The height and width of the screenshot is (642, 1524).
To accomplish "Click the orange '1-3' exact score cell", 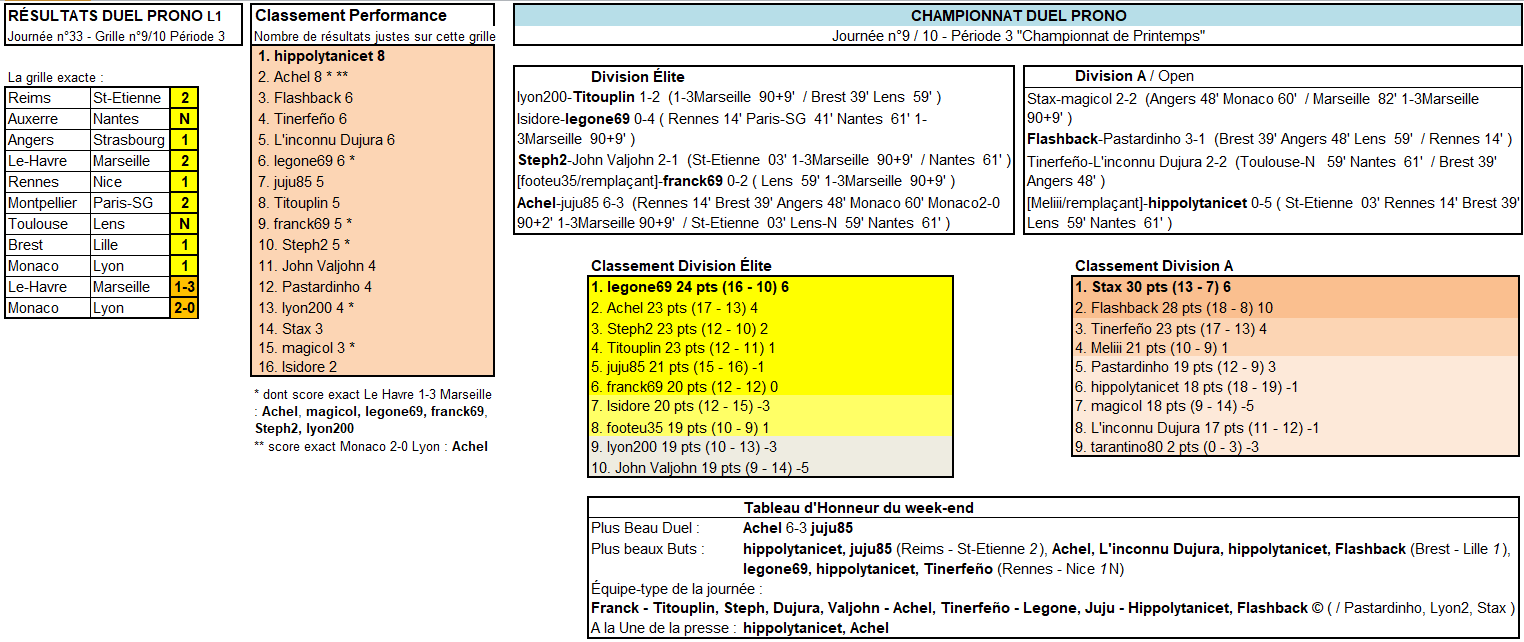I will (184, 287).
